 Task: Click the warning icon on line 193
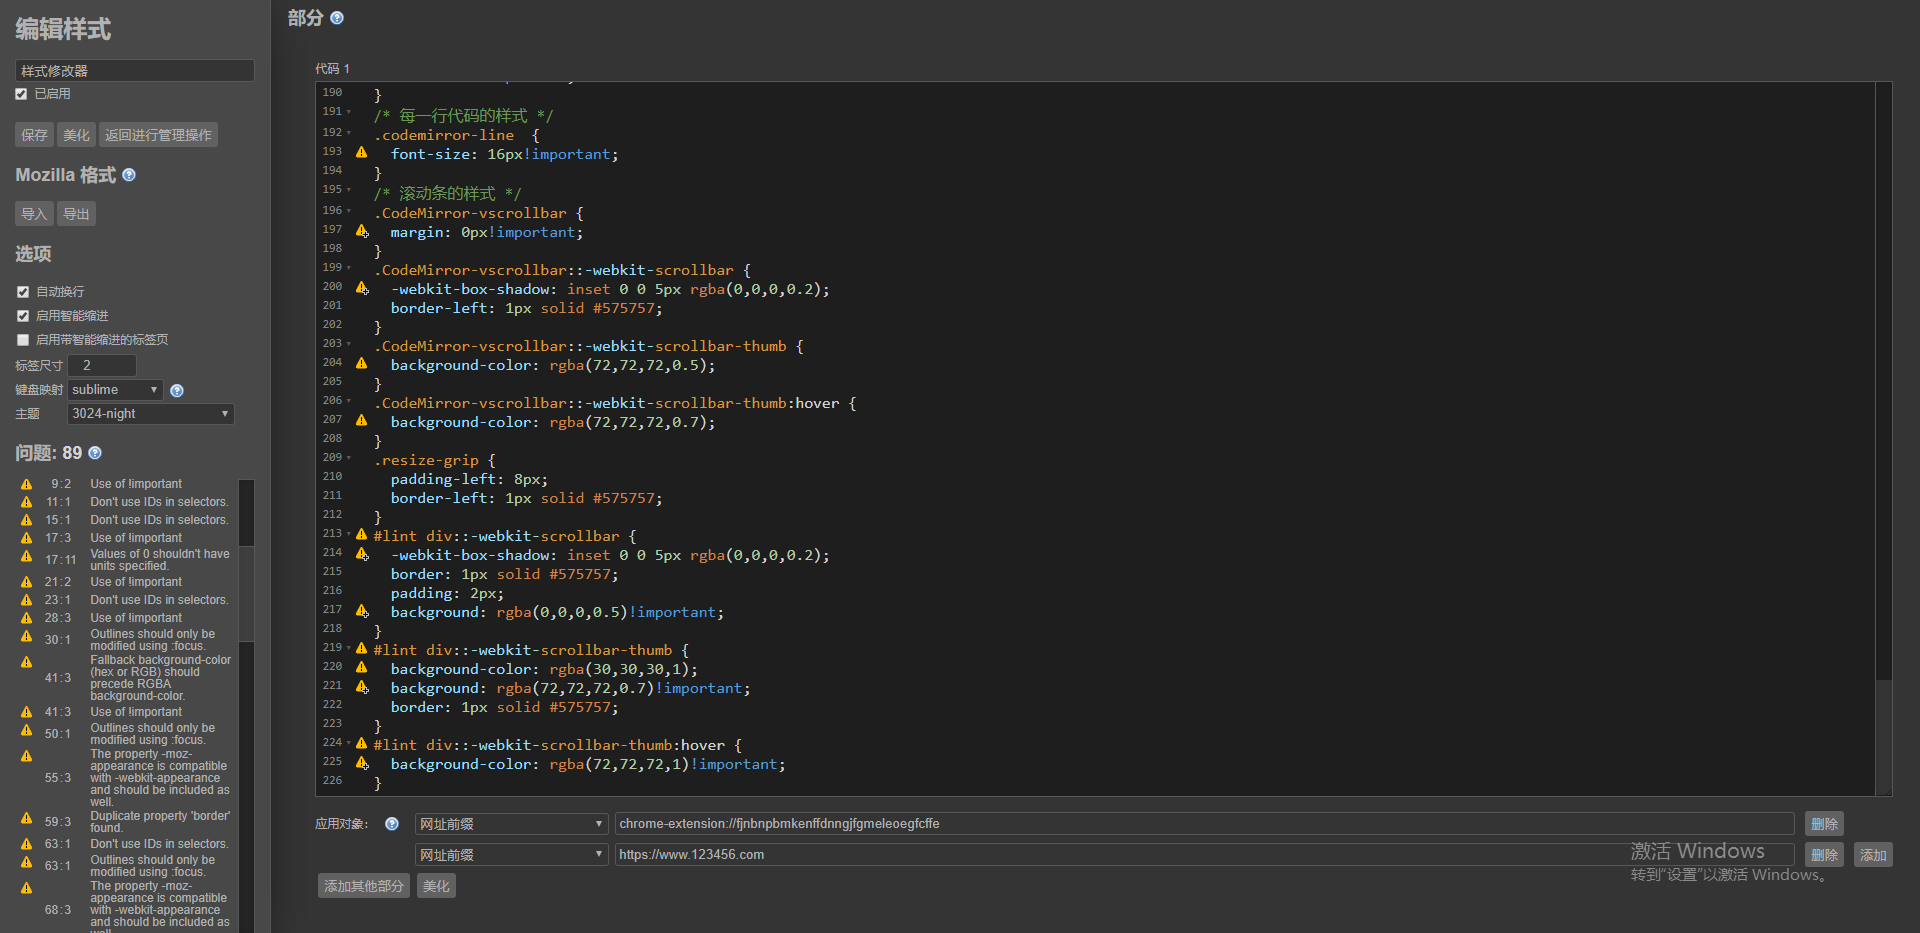[362, 153]
